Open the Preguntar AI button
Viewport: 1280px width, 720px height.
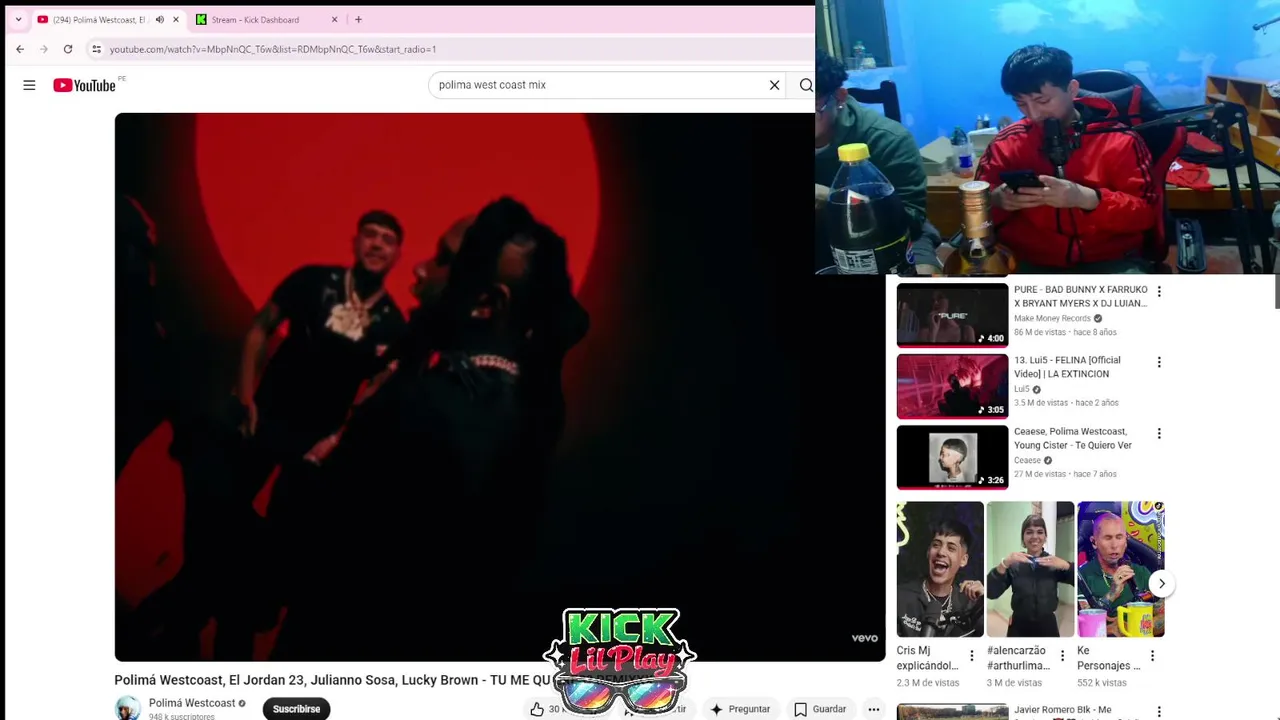coord(740,709)
